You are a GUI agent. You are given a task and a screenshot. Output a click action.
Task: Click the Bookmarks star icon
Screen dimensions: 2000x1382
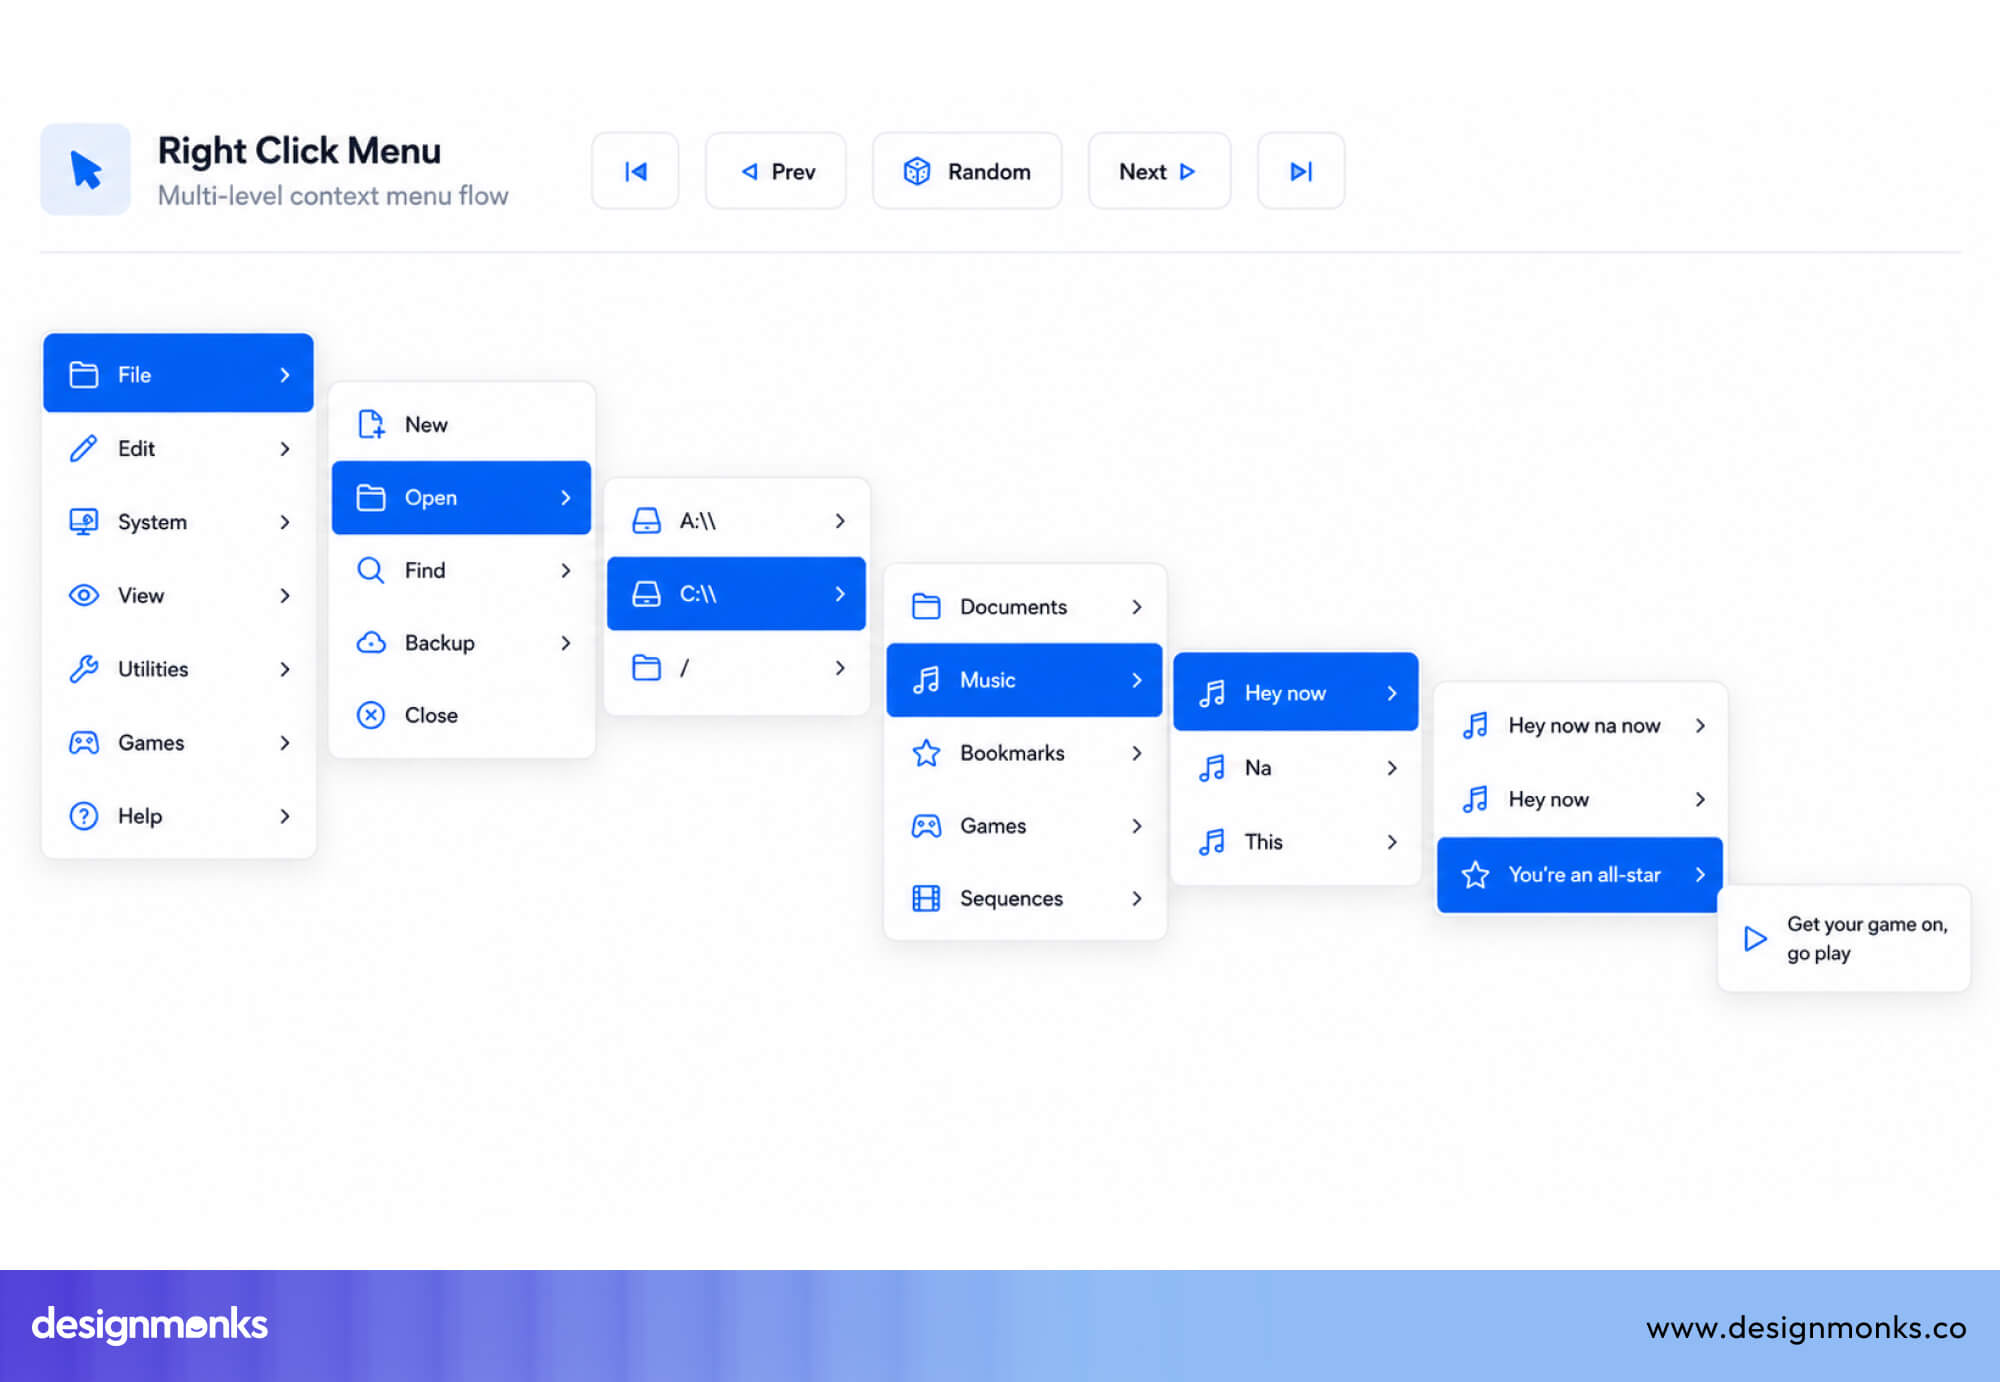(926, 753)
